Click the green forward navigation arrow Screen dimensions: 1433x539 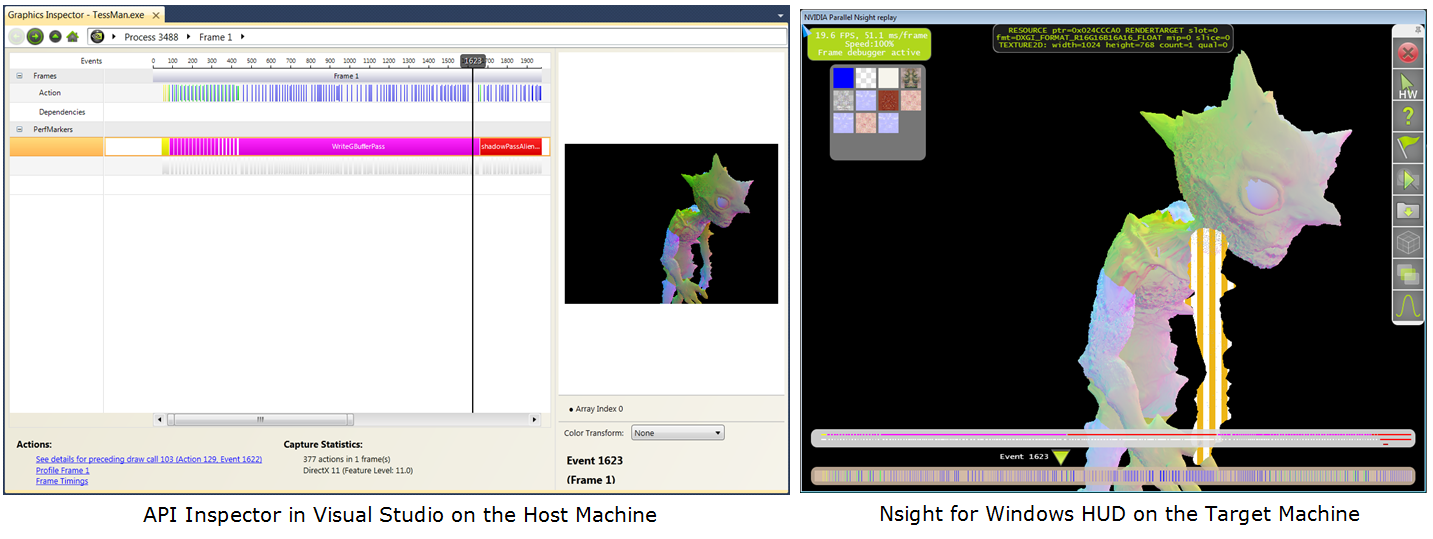(x=35, y=37)
